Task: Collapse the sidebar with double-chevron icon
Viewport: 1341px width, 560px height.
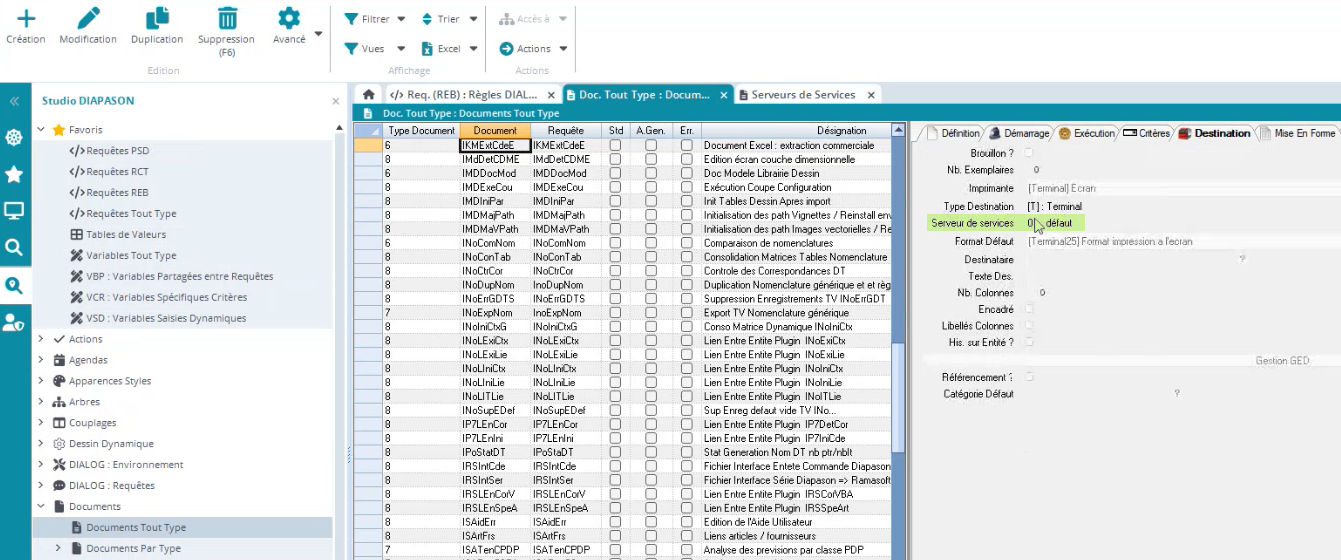Action: click(x=14, y=101)
